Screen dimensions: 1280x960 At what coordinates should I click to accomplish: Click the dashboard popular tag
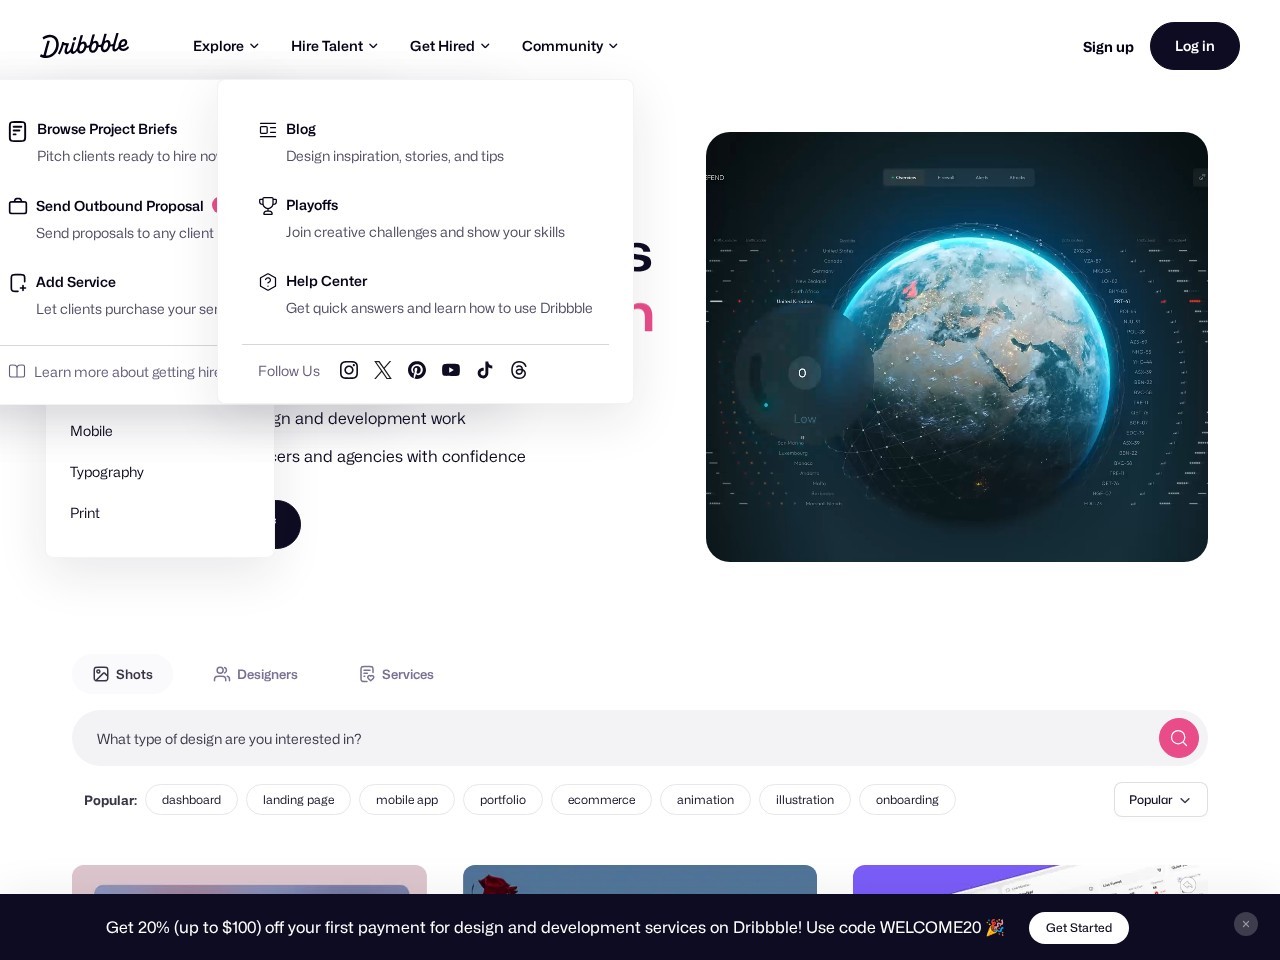coord(191,800)
